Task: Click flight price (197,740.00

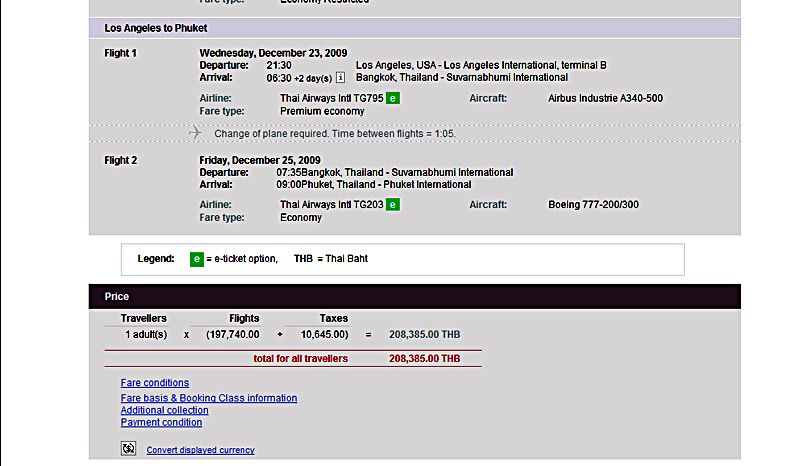Action: (x=233, y=334)
